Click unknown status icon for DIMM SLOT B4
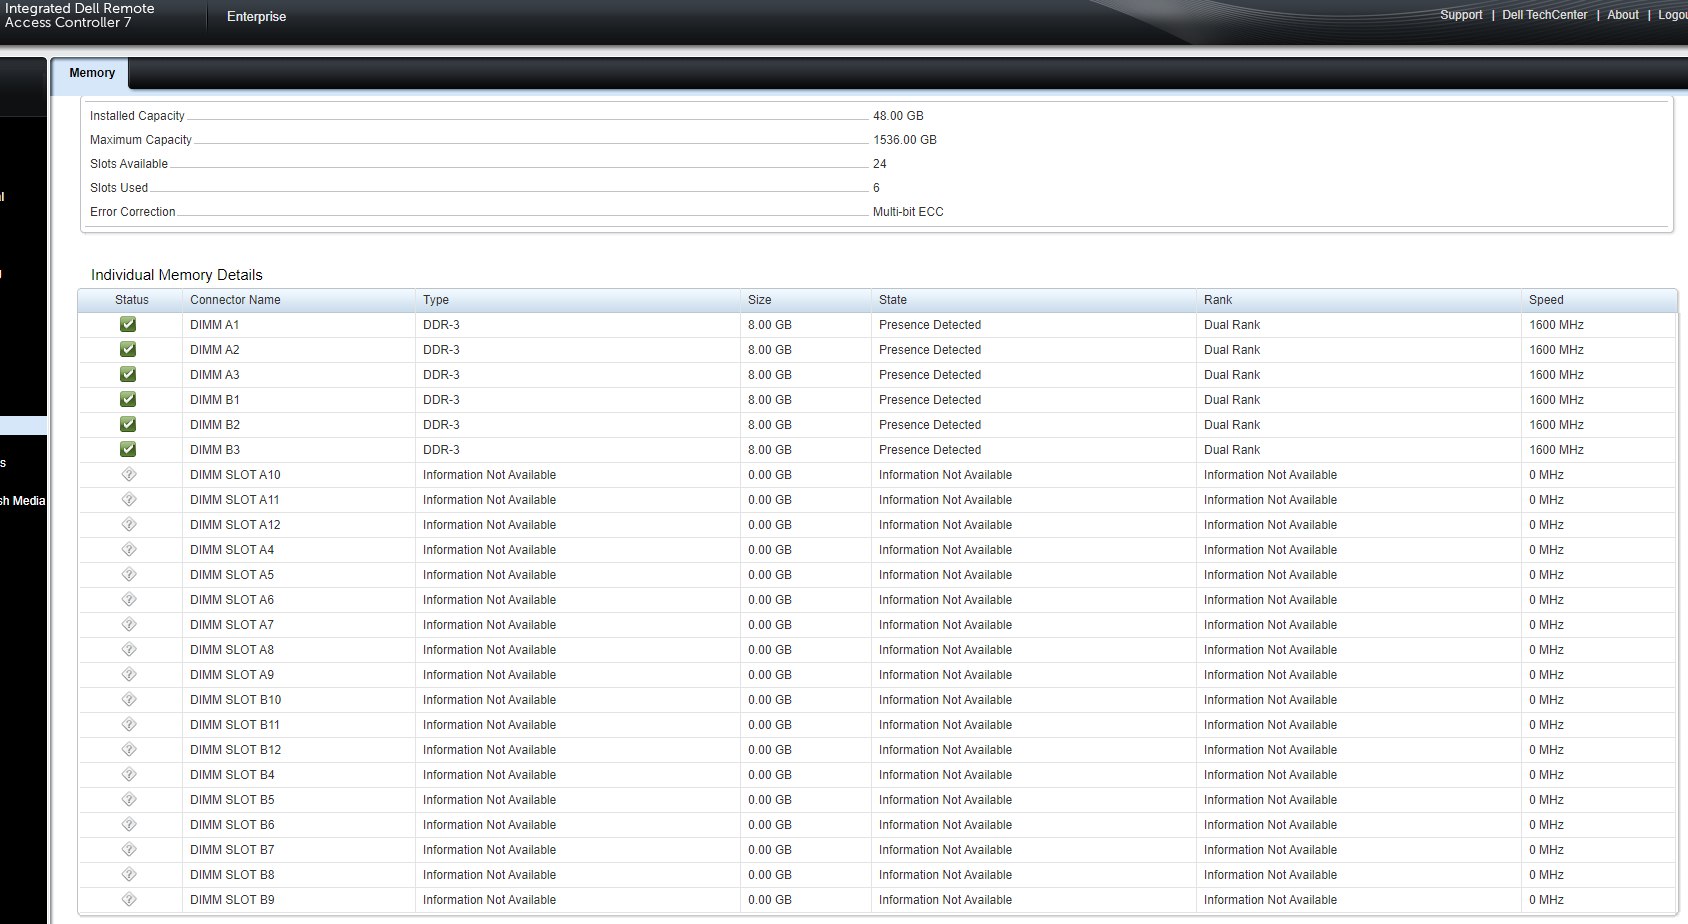This screenshot has width=1688, height=924. (128, 774)
